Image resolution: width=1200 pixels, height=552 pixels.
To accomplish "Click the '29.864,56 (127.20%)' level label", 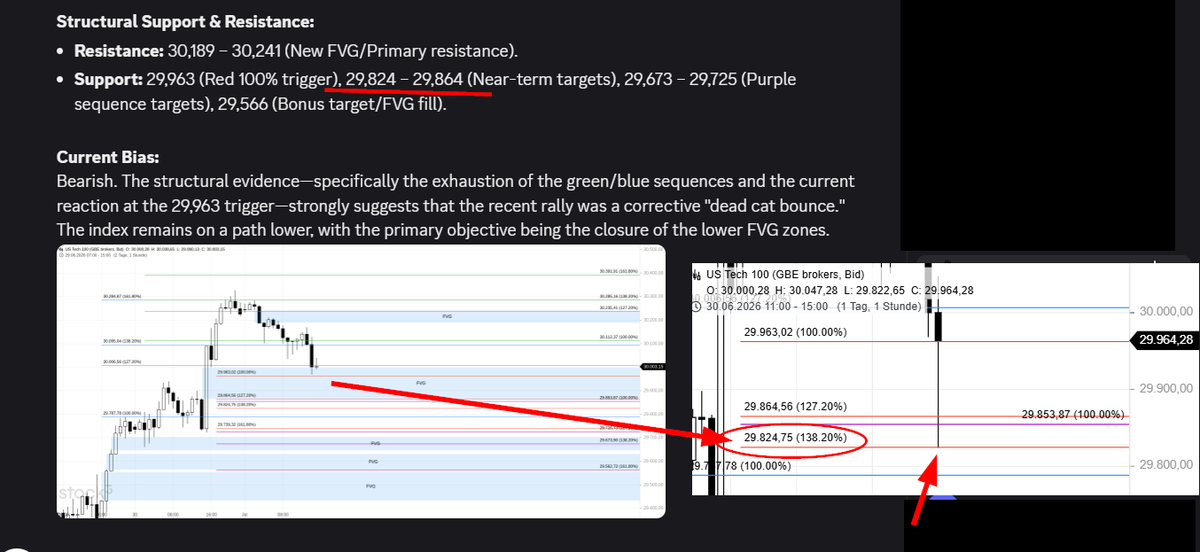I will (796, 407).
